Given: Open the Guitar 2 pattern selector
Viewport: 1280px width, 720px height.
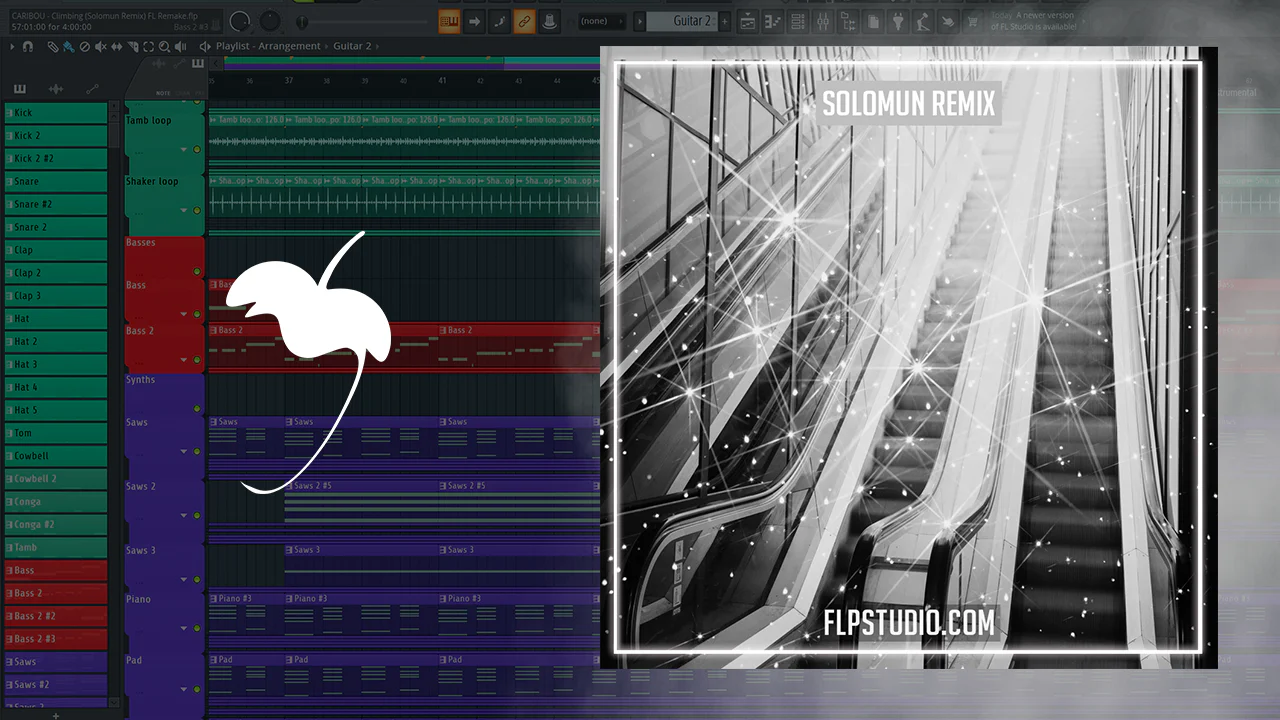Looking at the screenshot, I should click(x=682, y=21).
